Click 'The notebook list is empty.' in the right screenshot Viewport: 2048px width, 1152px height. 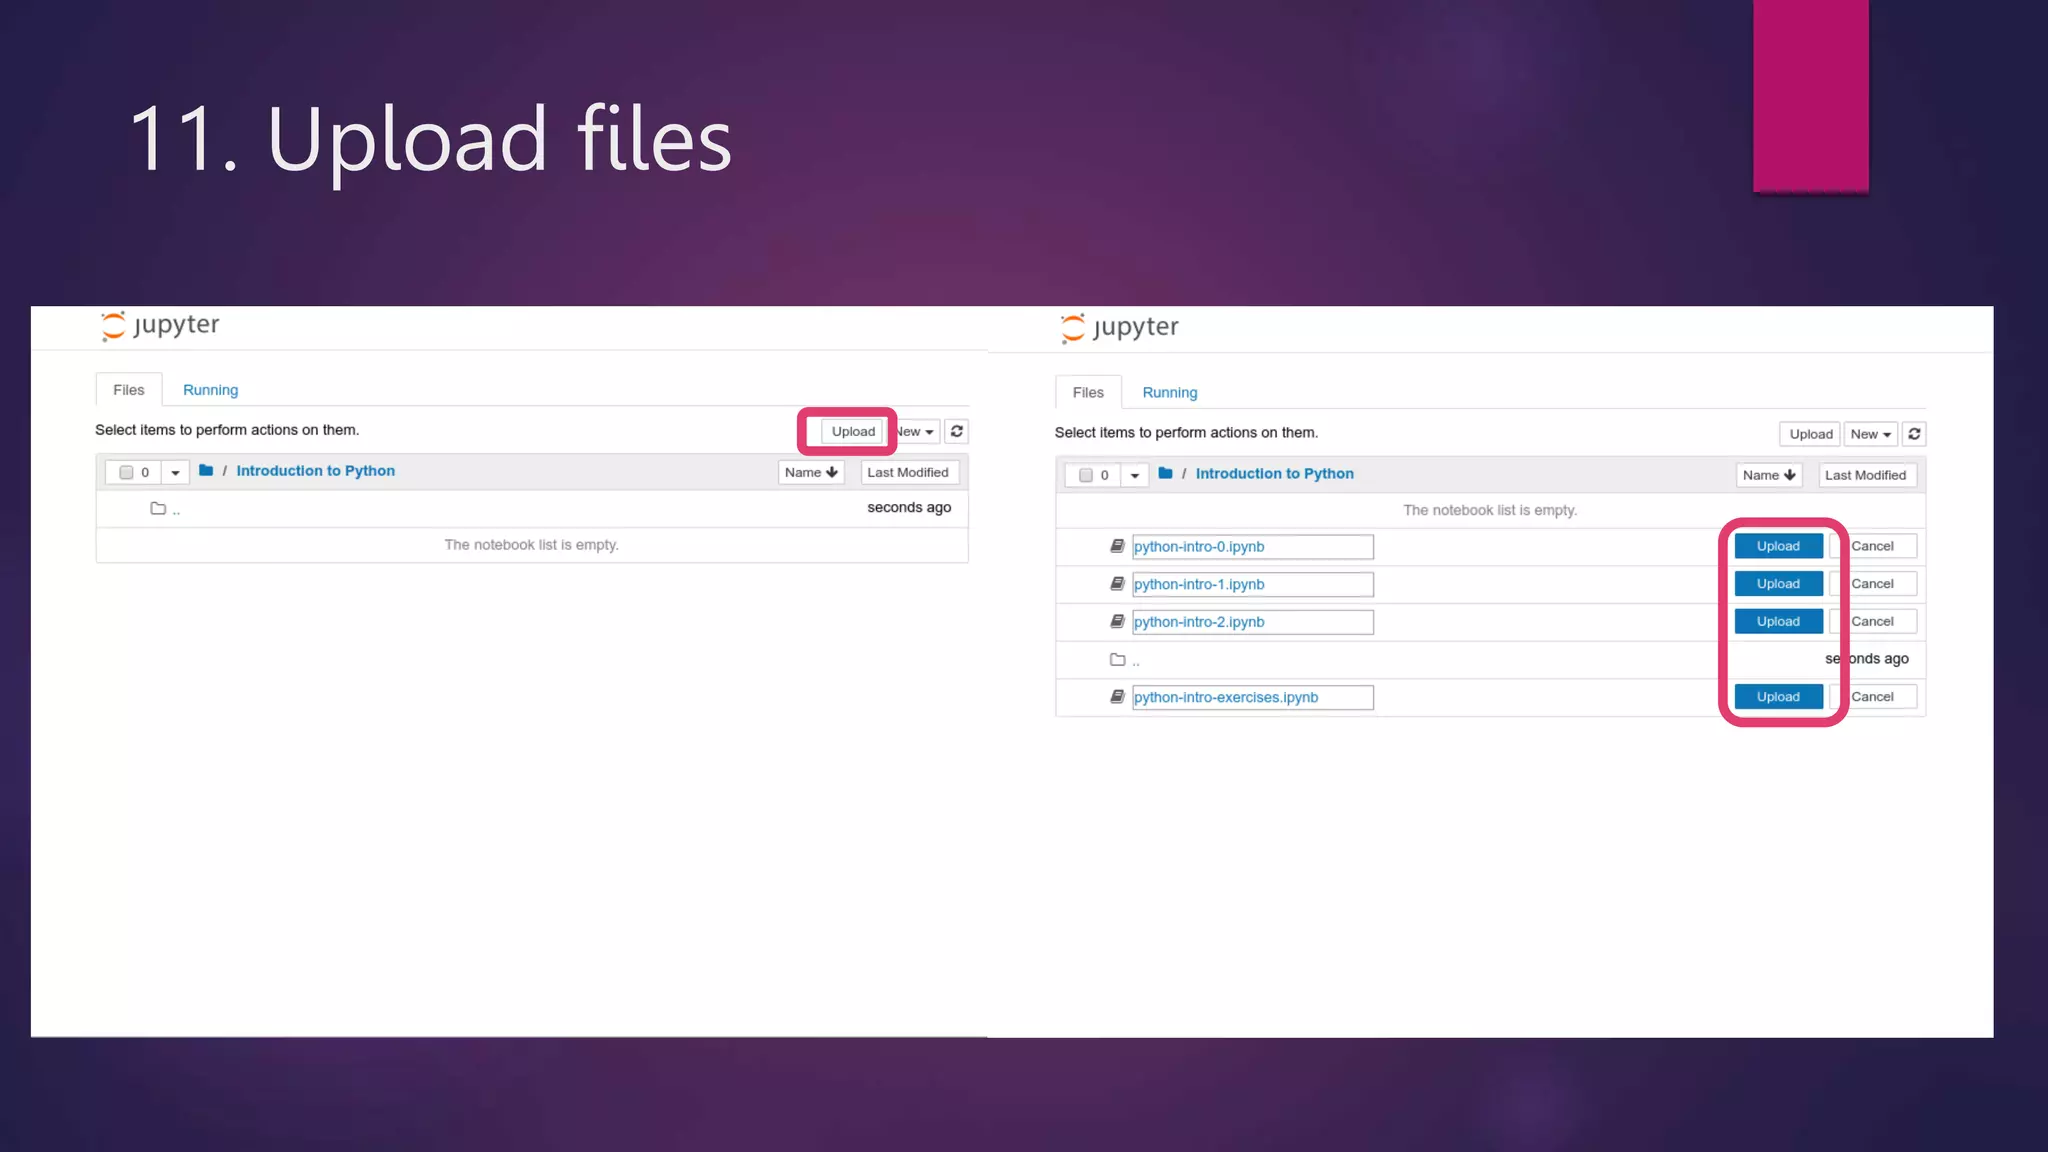coord(1490,510)
